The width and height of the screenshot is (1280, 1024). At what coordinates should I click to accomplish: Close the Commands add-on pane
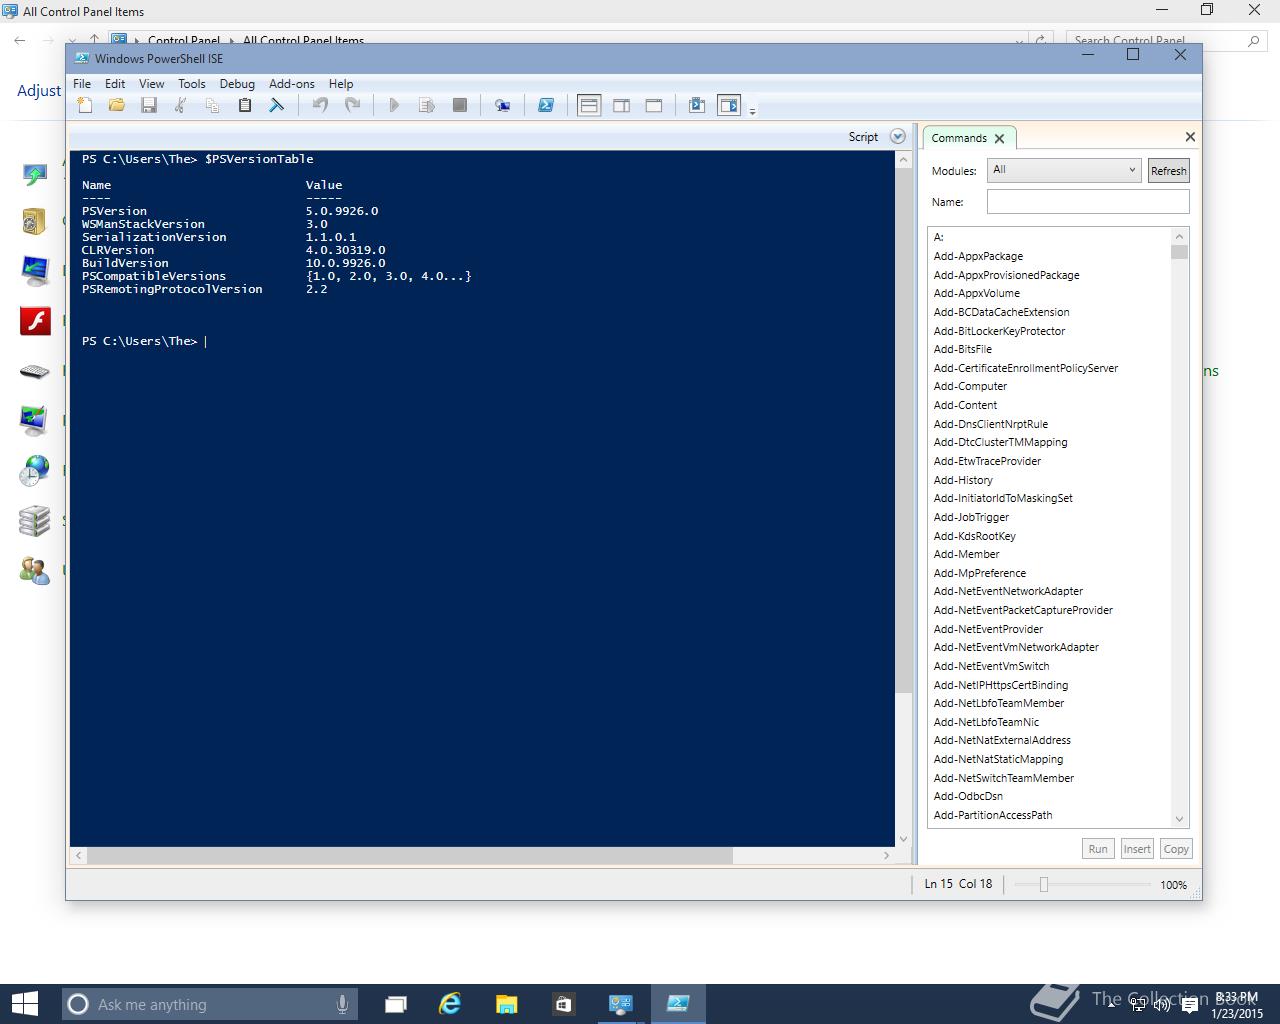[1190, 137]
